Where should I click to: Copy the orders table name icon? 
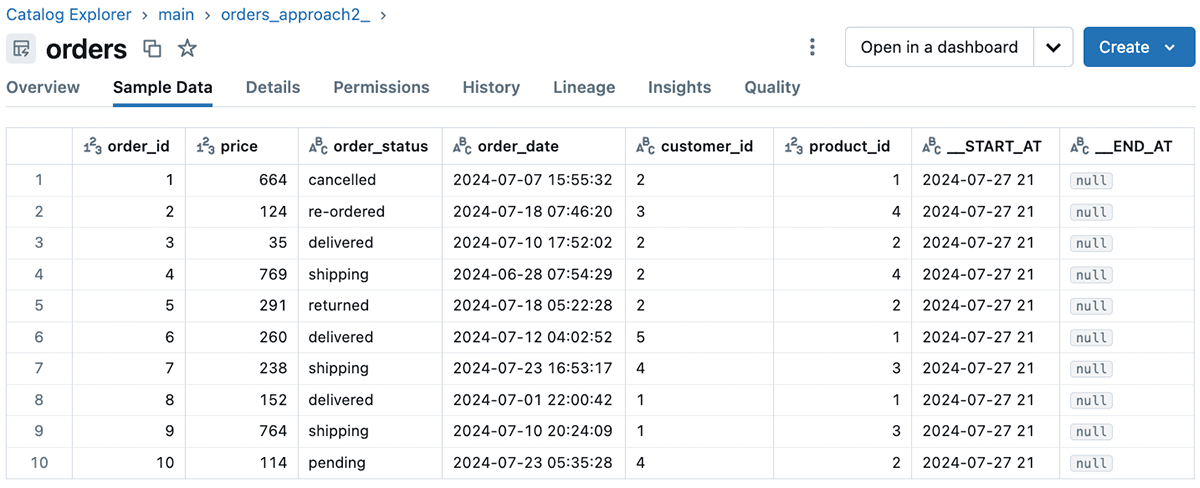click(152, 48)
